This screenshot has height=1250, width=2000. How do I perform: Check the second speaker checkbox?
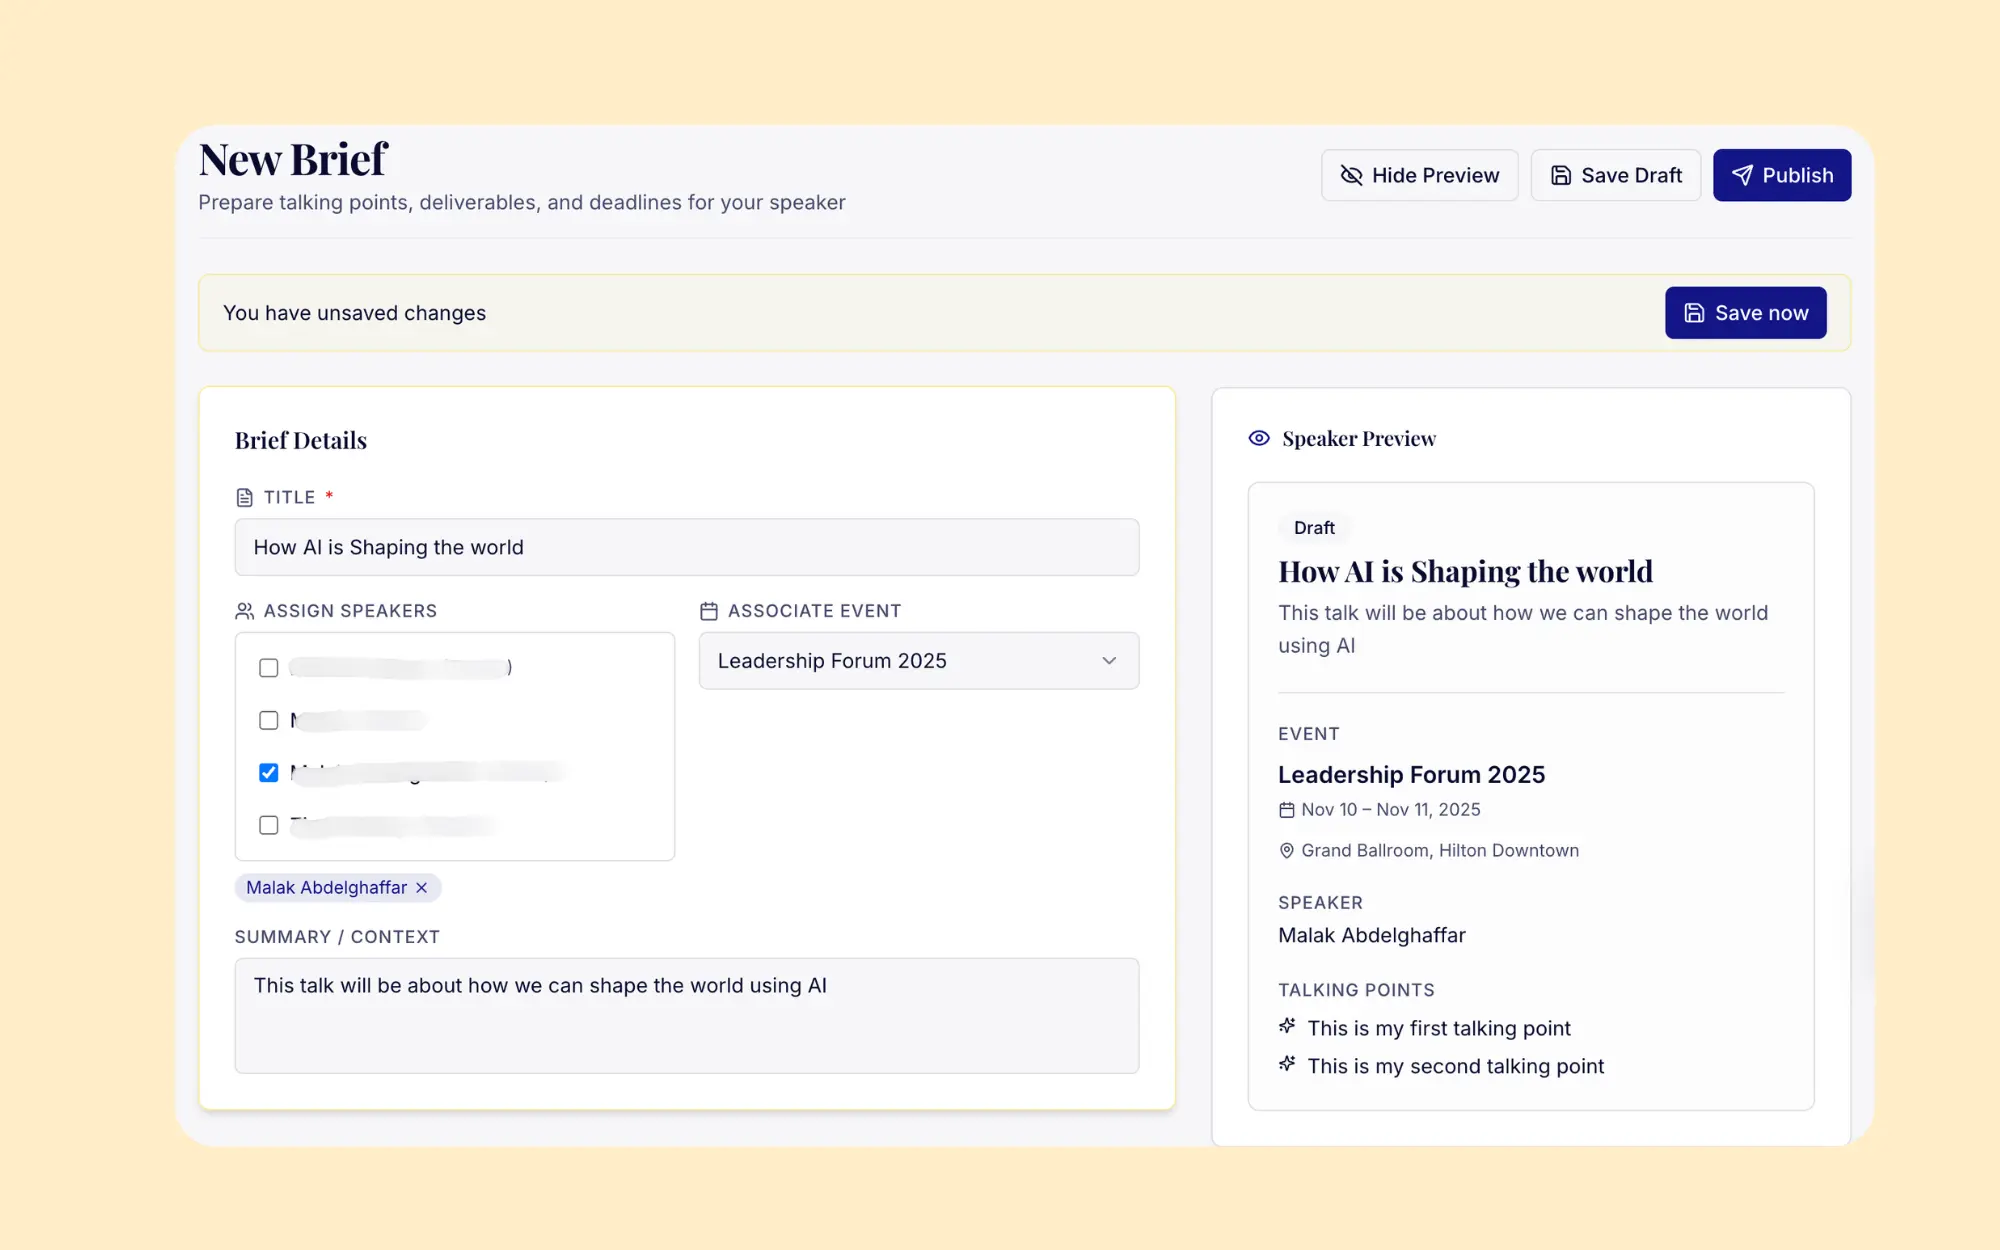(x=268, y=720)
